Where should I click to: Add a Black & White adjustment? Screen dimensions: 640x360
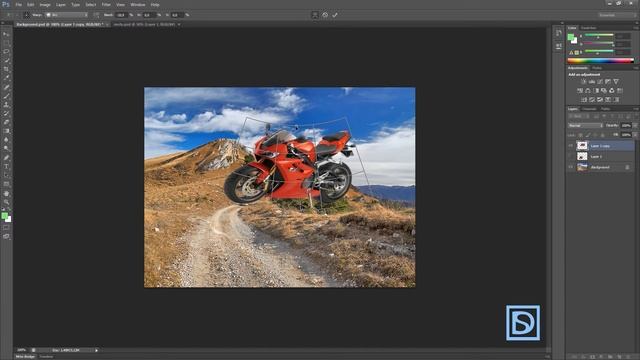tap(596, 91)
